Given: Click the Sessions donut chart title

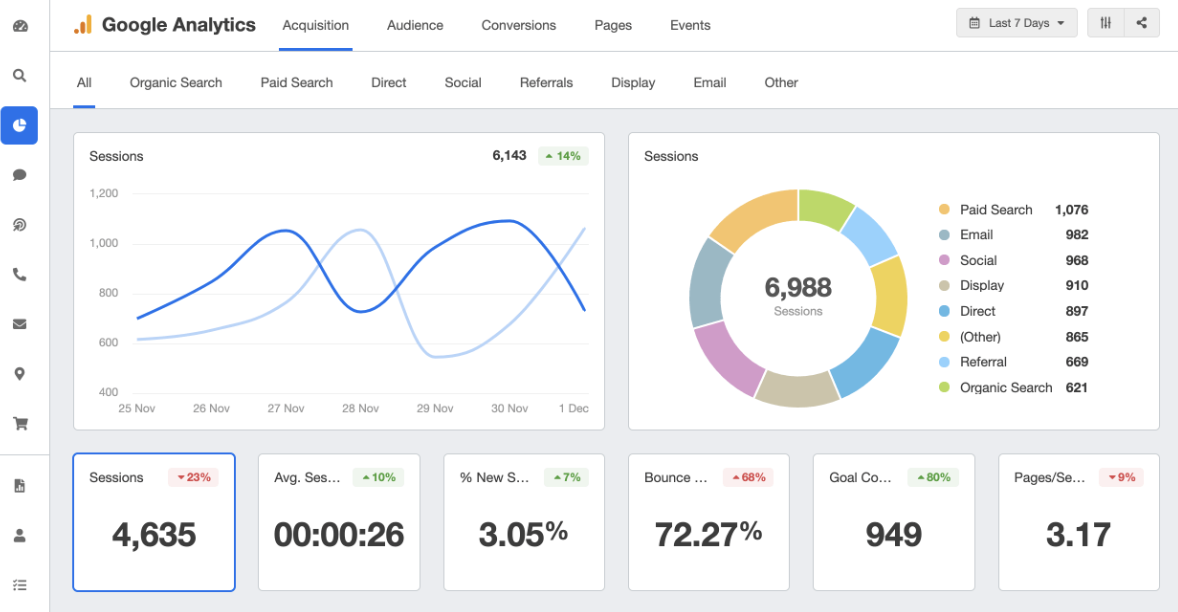Looking at the screenshot, I should [671, 156].
